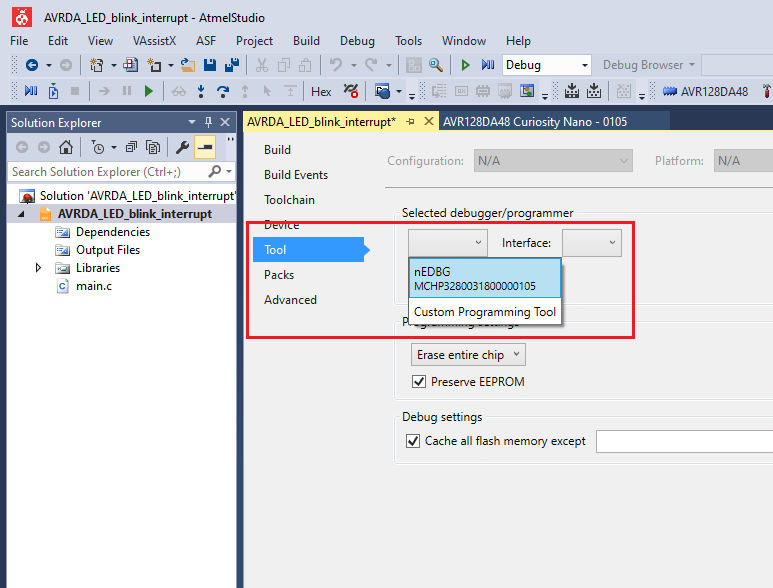
Task: Select nEDBG MCHP3280031800000105 from the list
Action: 485,278
